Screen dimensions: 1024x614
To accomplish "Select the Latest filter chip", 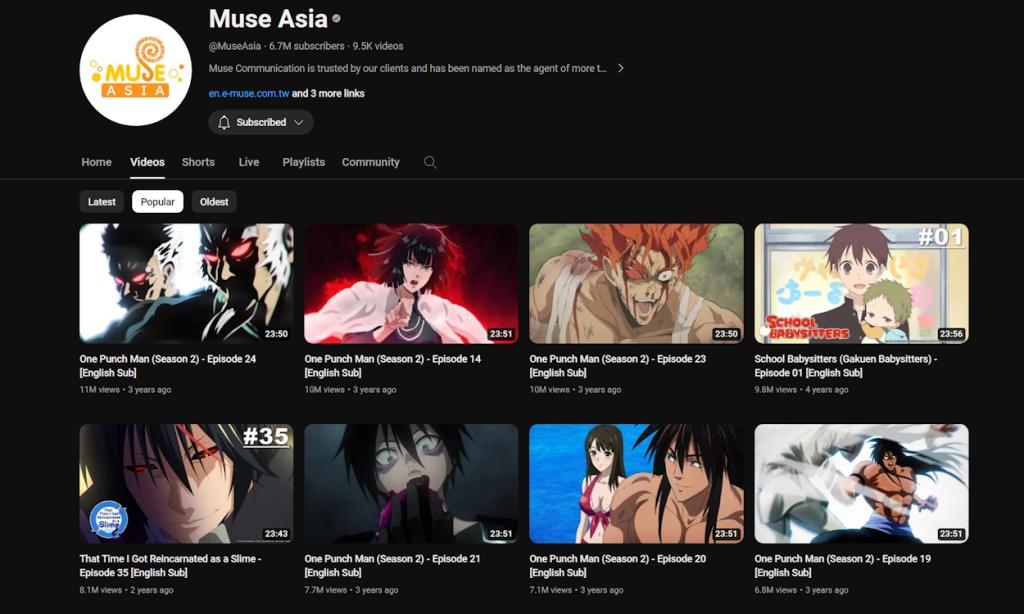I will 101,201.
